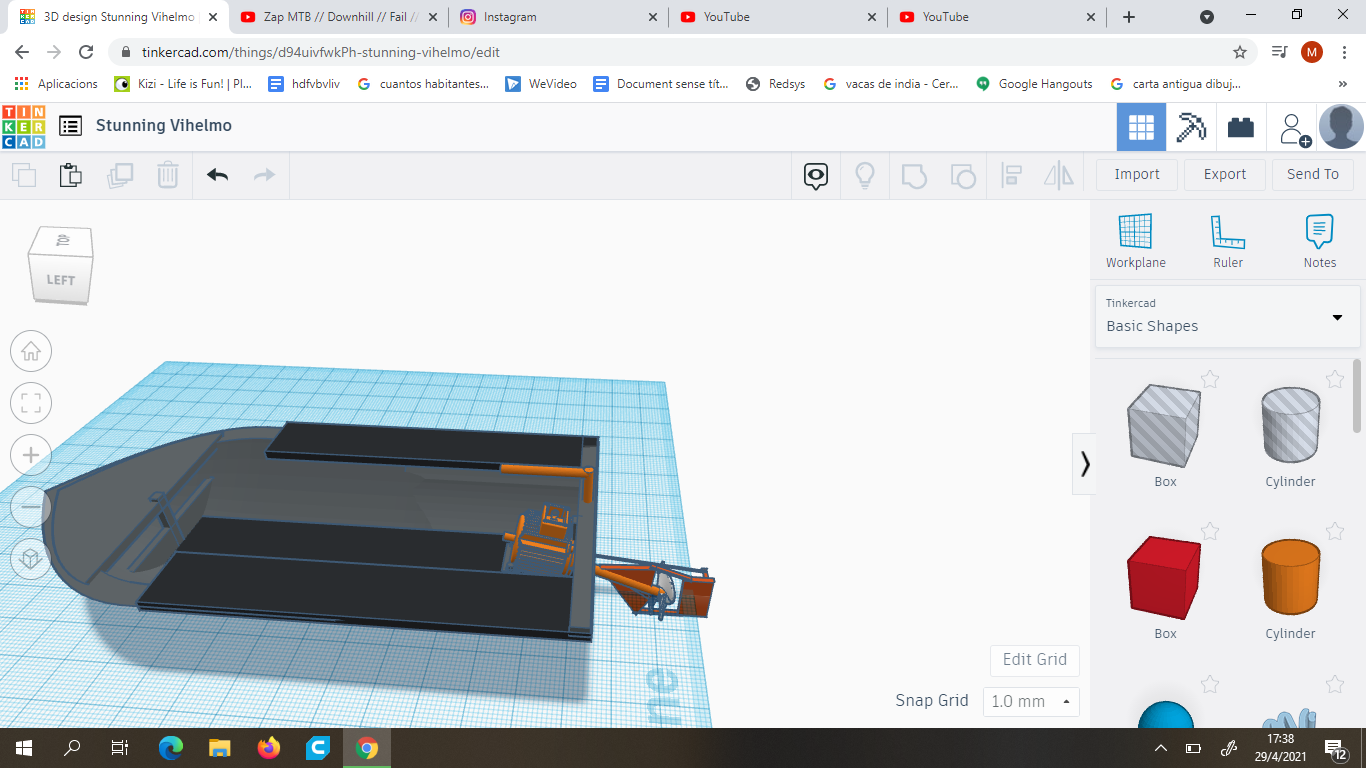Viewport: 1366px width, 768px height.
Task: Zoom out with the minus button
Action: point(31,507)
